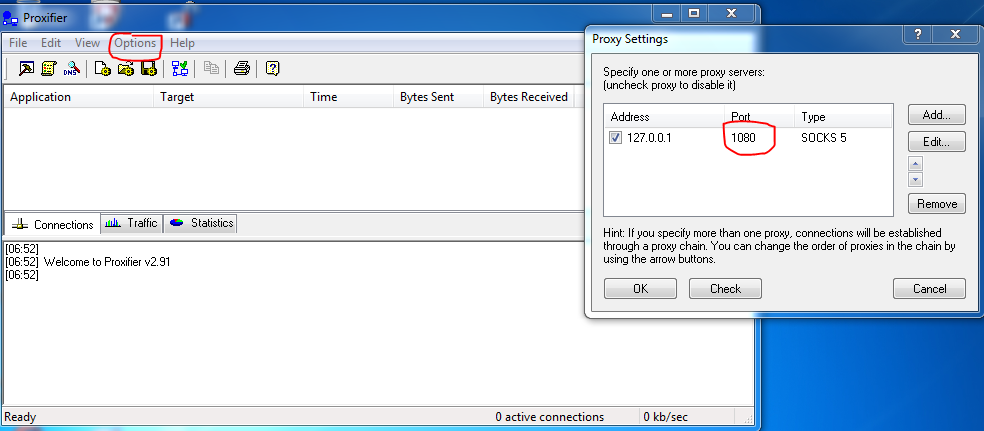
Task: Click the Print icon in toolbar
Action: (x=242, y=68)
